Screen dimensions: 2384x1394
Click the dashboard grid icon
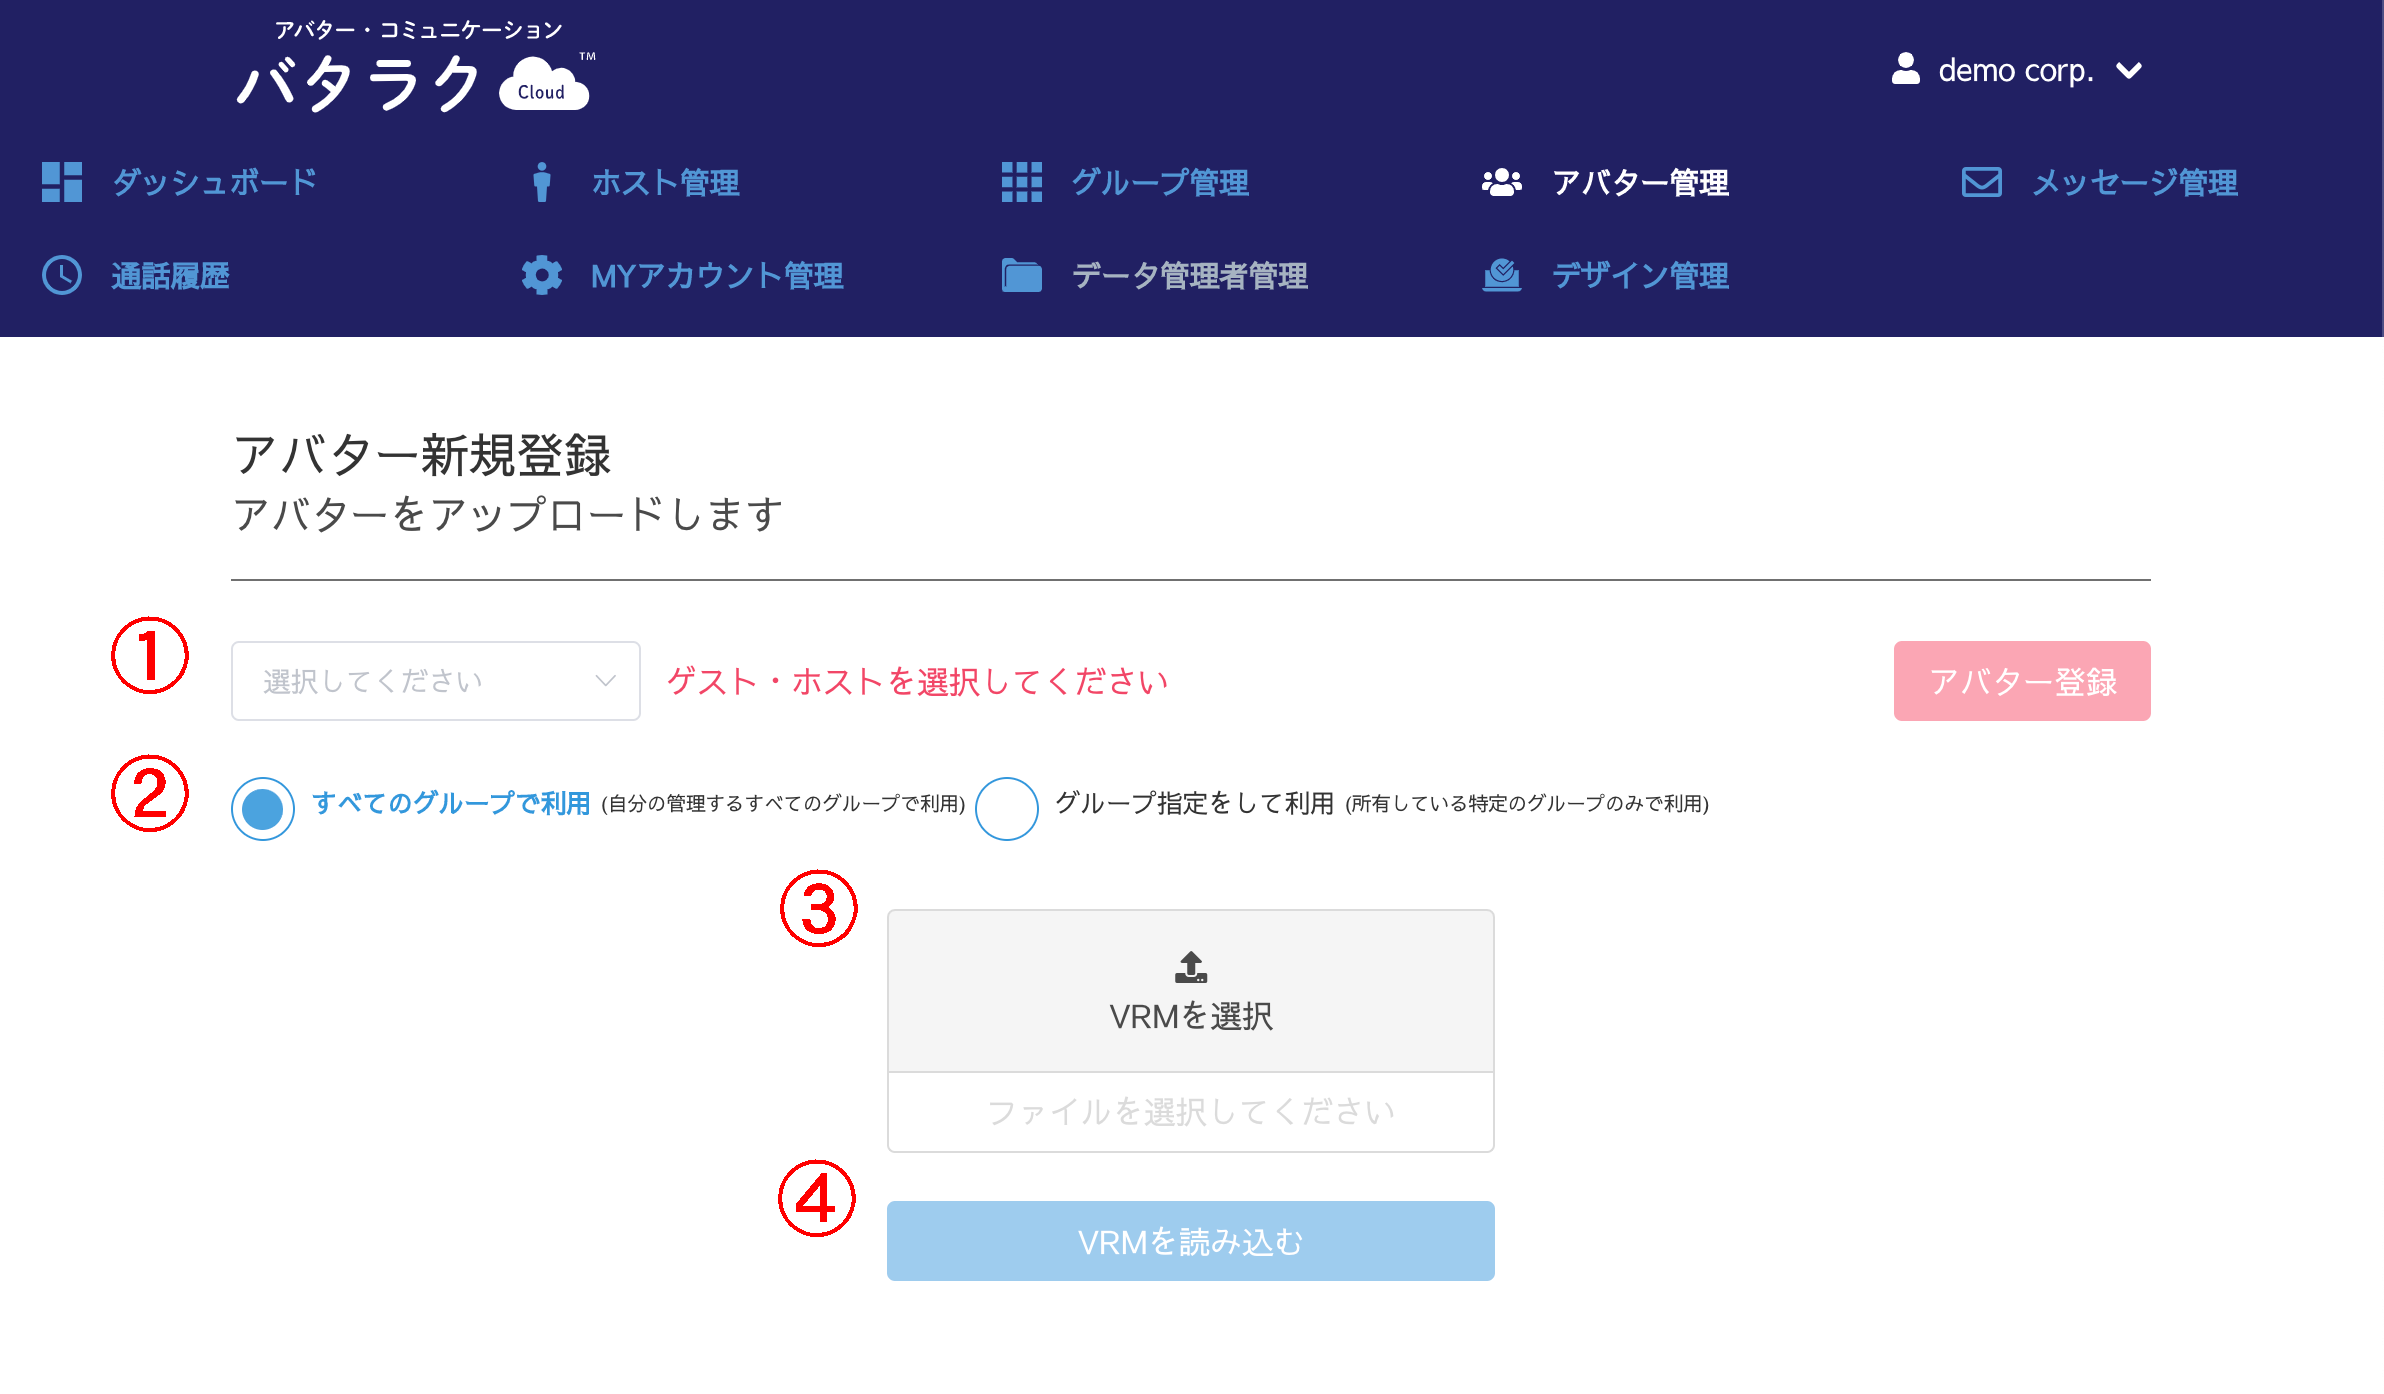click(x=62, y=182)
